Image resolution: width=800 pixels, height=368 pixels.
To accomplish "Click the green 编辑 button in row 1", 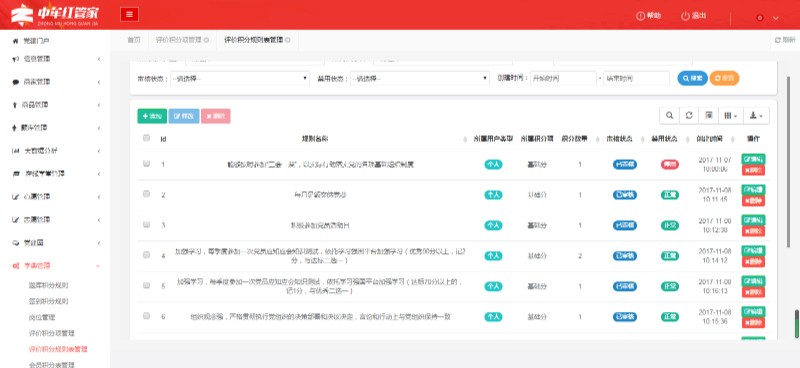I will click(753, 159).
